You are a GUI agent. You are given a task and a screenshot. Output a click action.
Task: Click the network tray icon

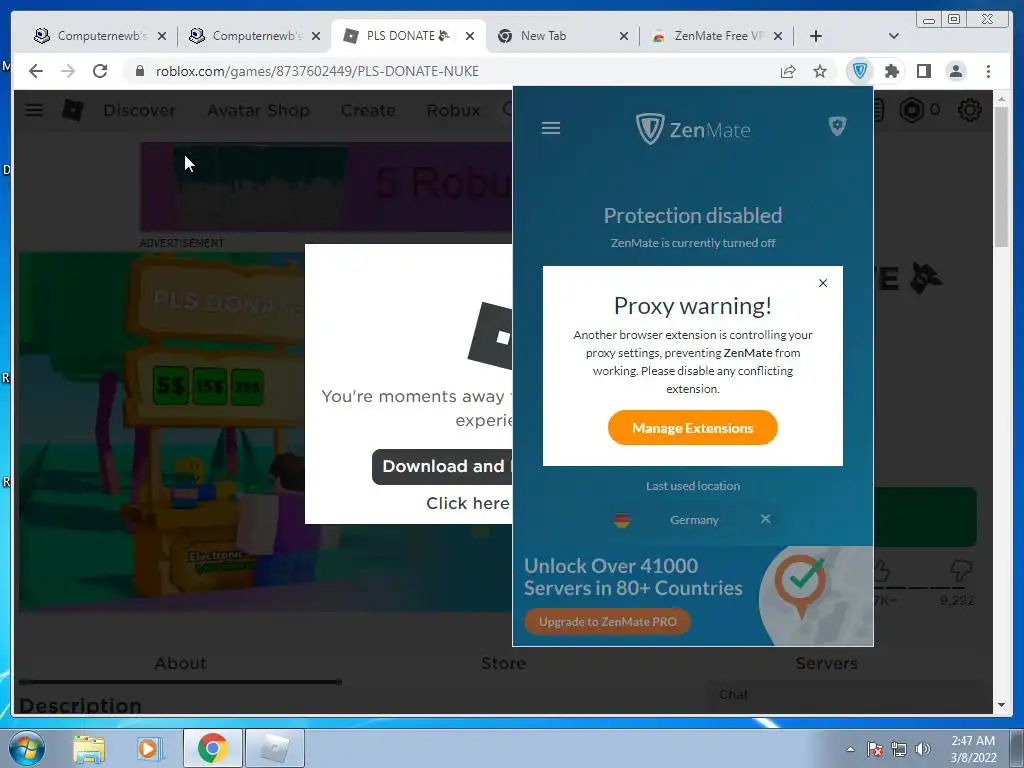pyautogui.click(x=899, y=749)
